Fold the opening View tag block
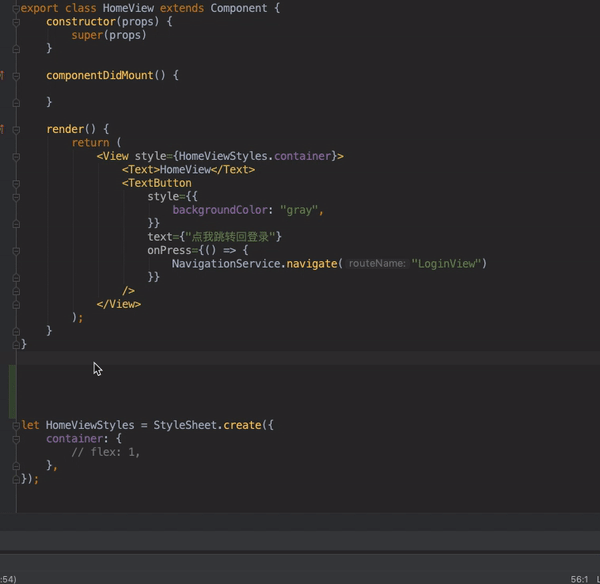The width and height of the screenshot is (600, 584). coord(16,157)
